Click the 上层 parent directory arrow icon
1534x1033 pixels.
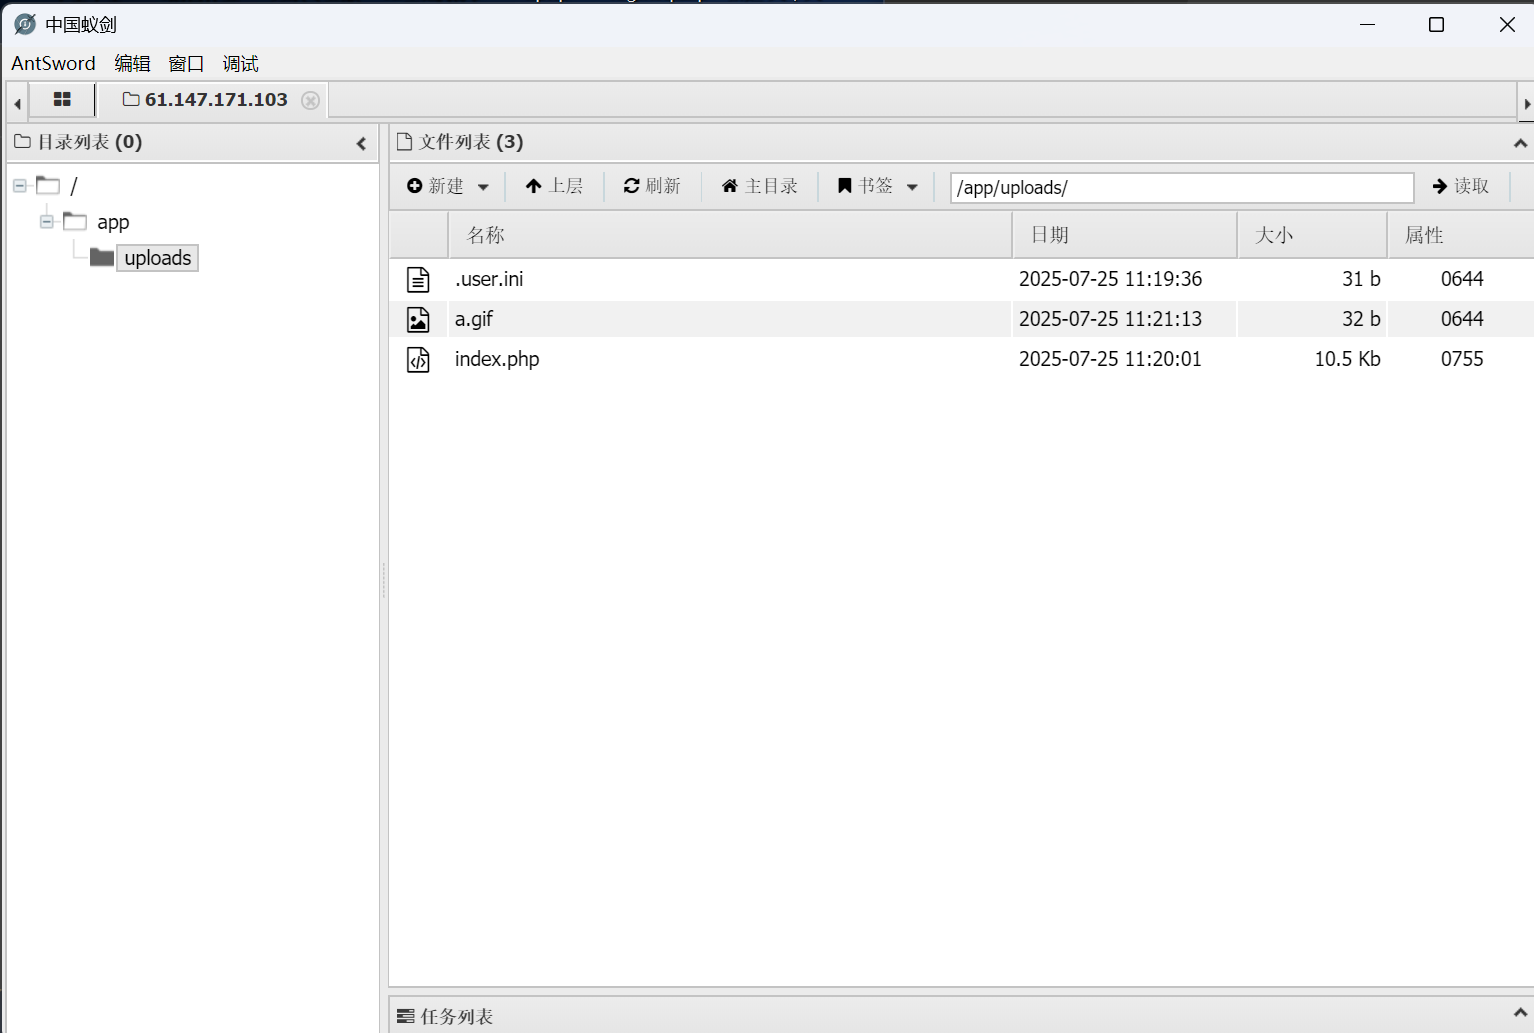[x=533, y=185]
